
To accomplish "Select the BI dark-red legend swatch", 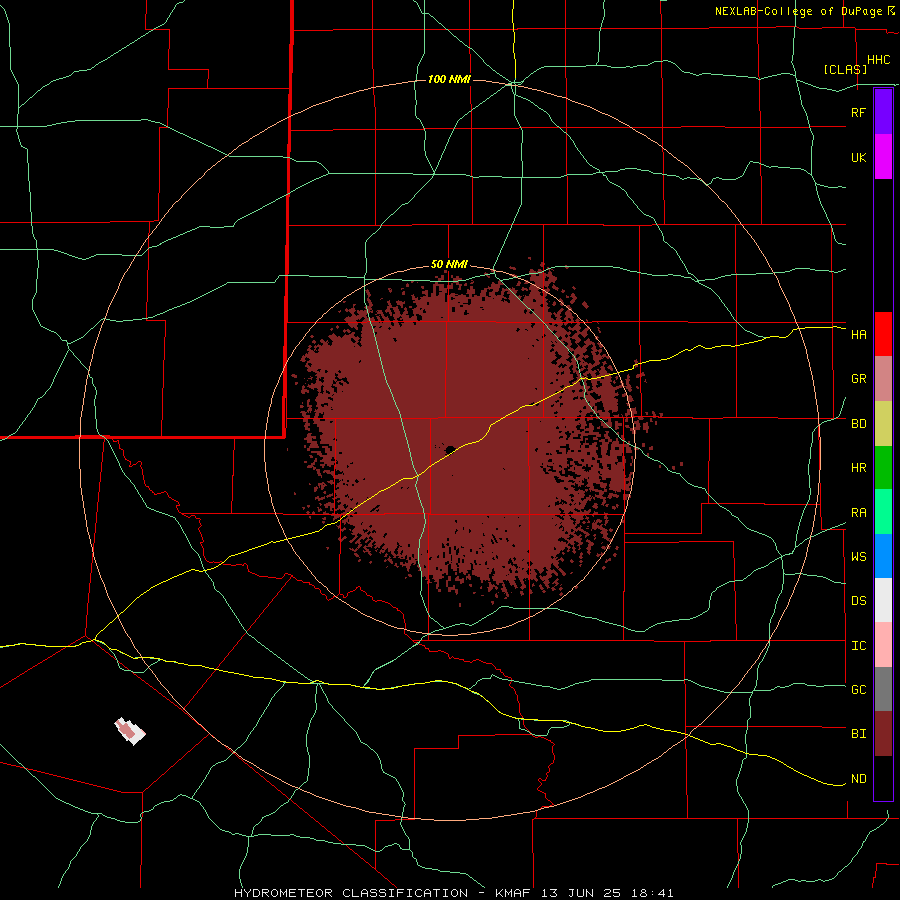I will pos(883,734).
